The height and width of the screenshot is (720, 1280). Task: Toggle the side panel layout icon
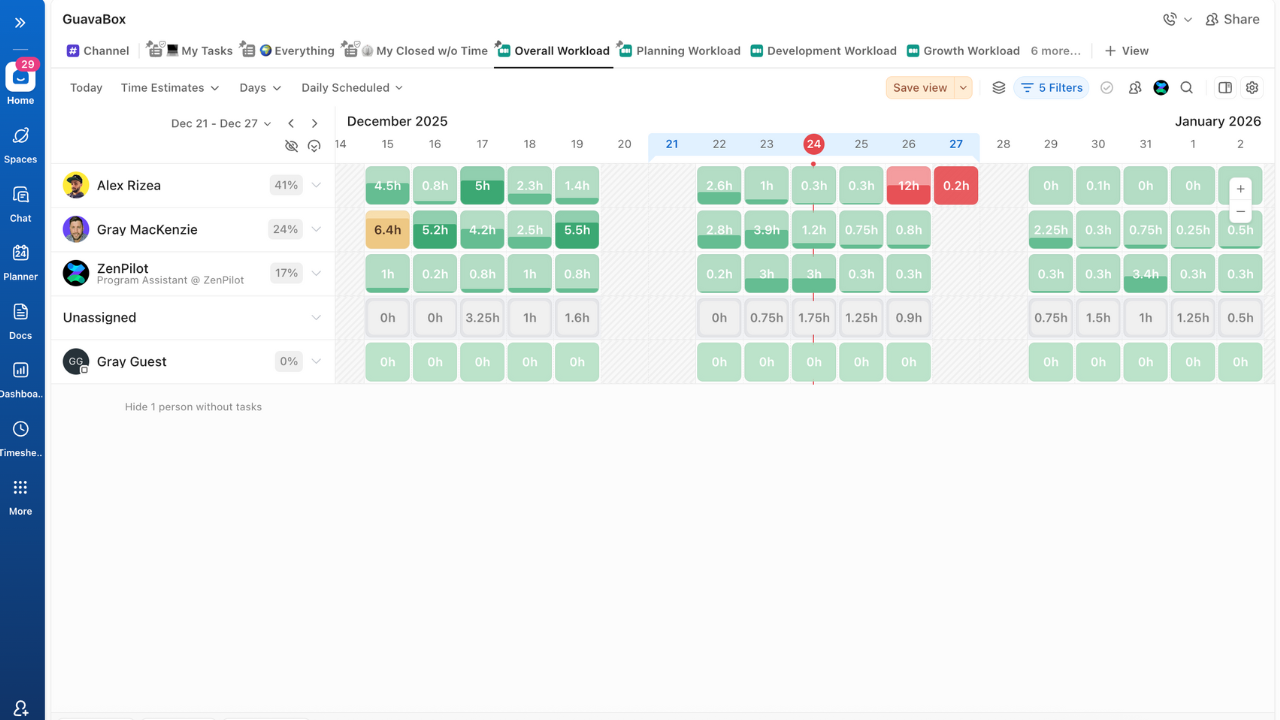1225,88
